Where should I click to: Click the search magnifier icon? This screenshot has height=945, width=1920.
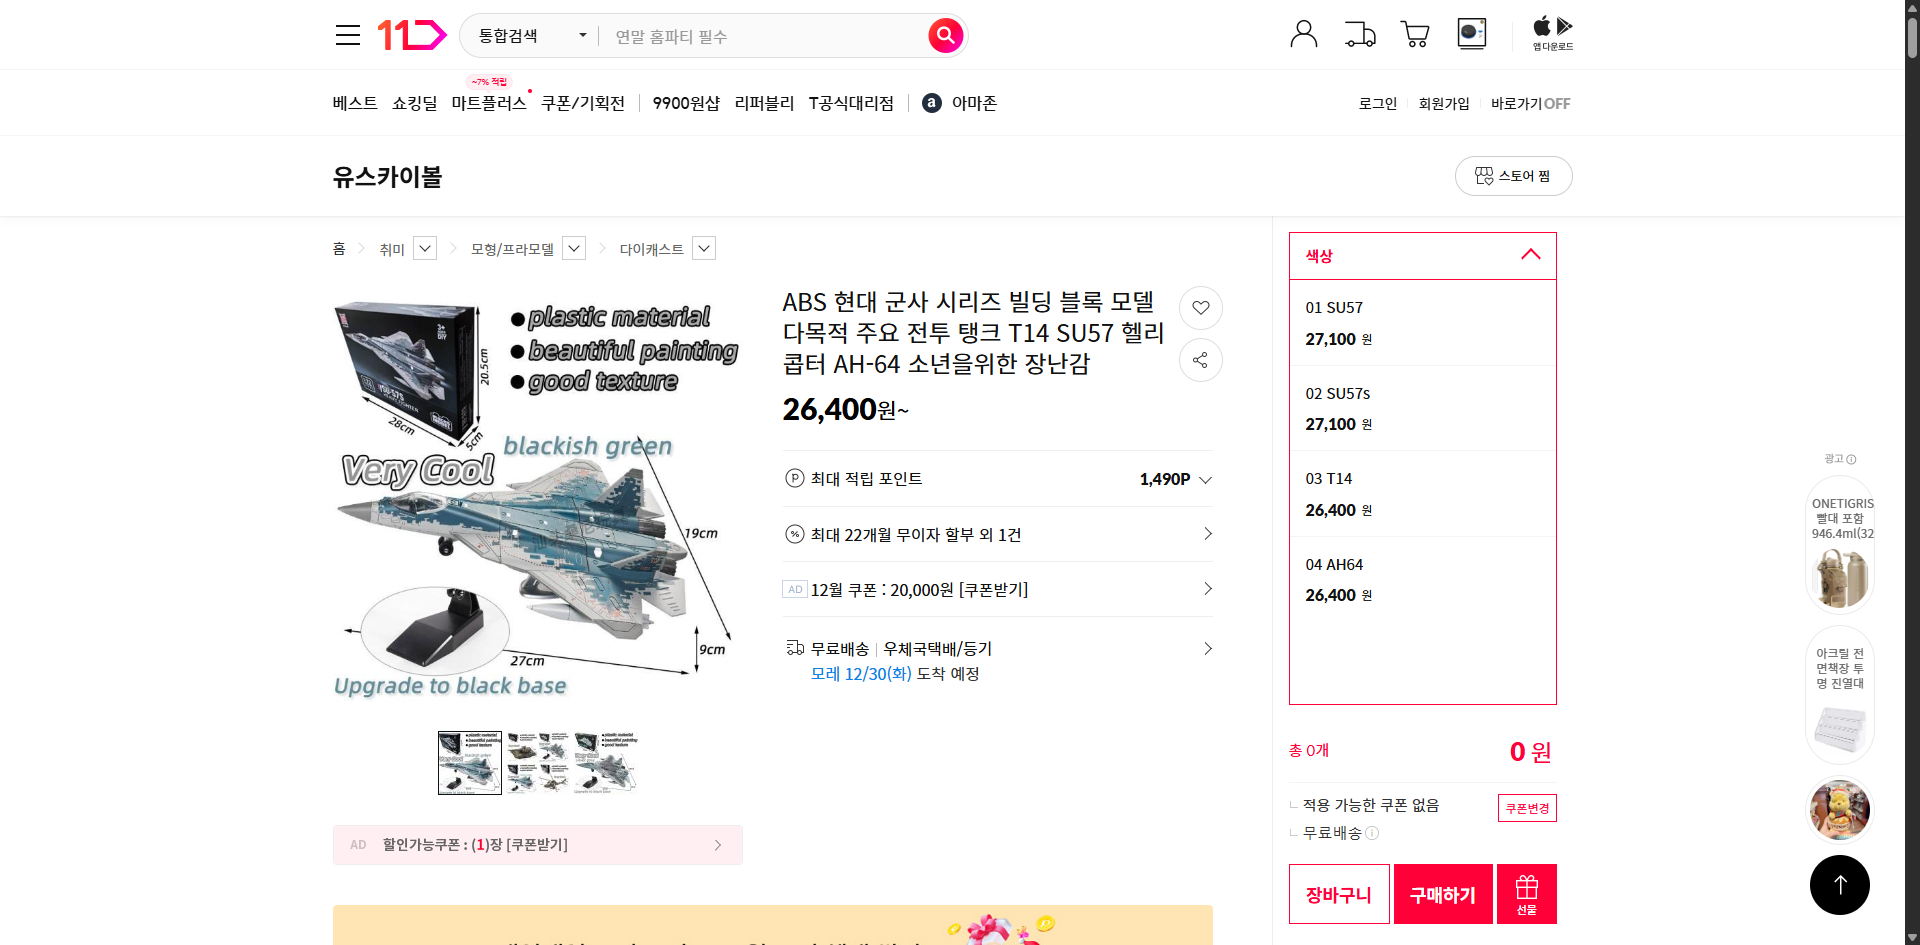(945, 35)
